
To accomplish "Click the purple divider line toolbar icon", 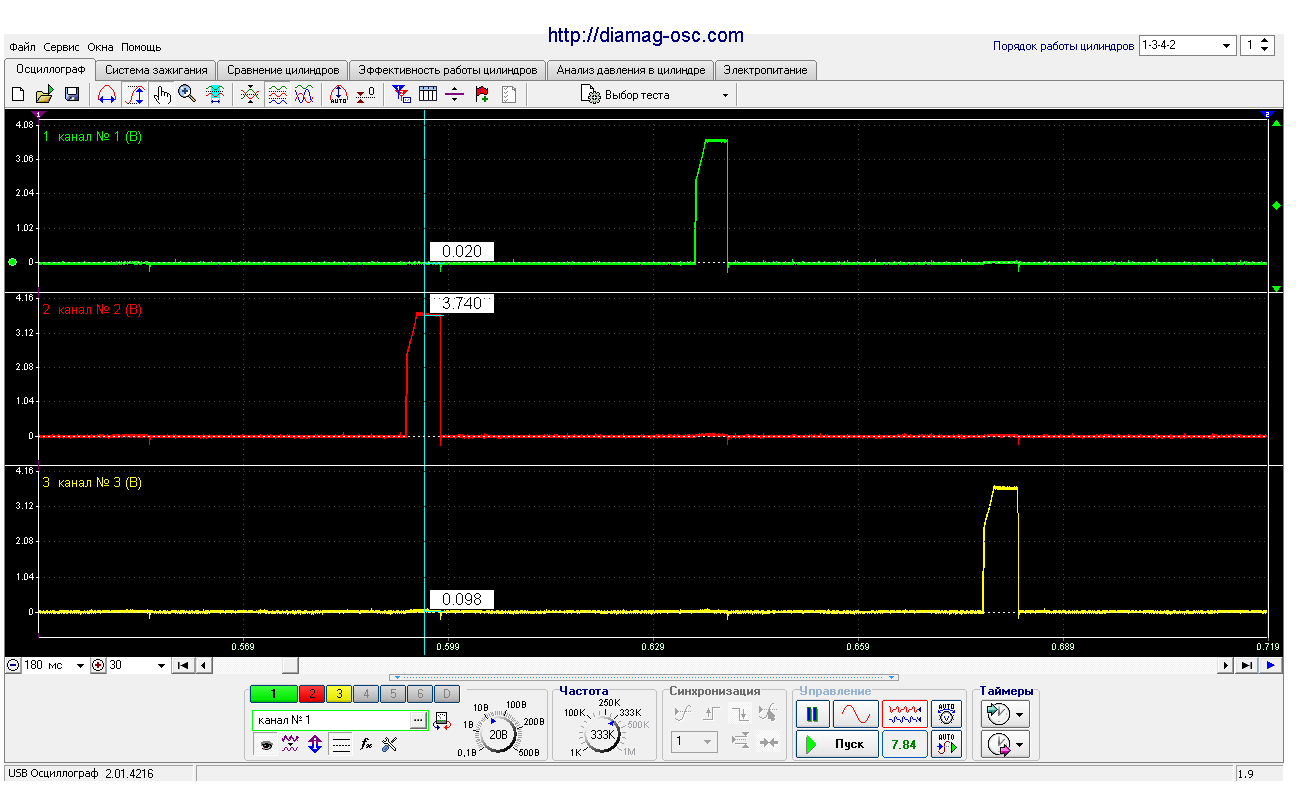I will pos(455,94).
